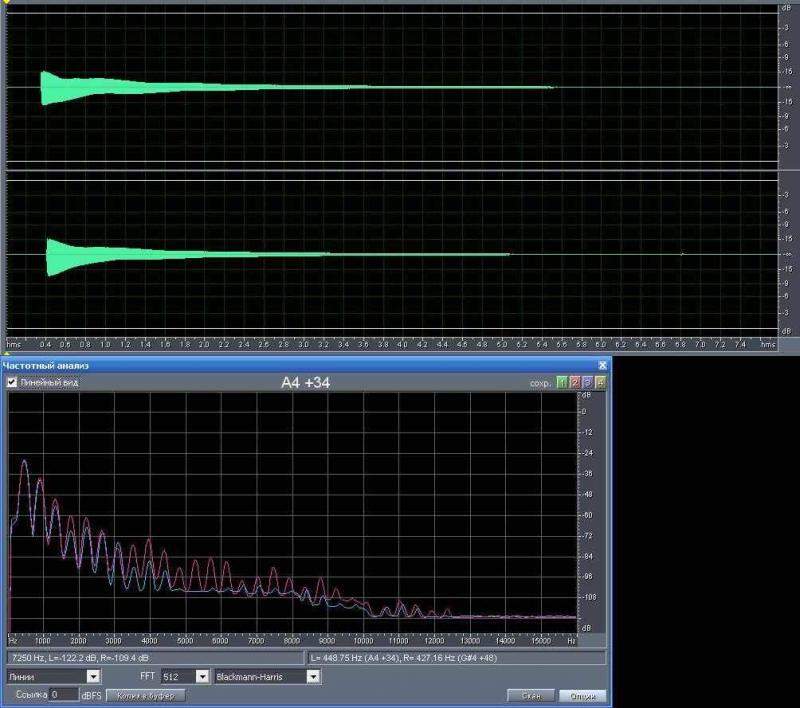Image resolution: width=800 pixels, height=708 pixels.
Task: Click the A4 +34 note readout
Action: point(304,382)
